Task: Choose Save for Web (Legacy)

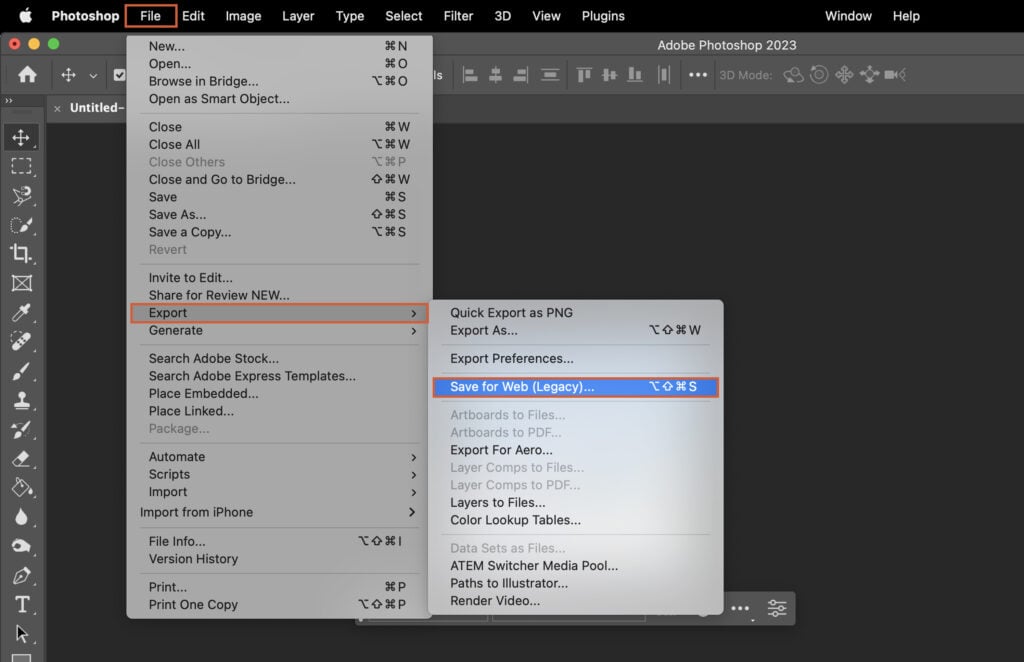Action: point(576,386)
